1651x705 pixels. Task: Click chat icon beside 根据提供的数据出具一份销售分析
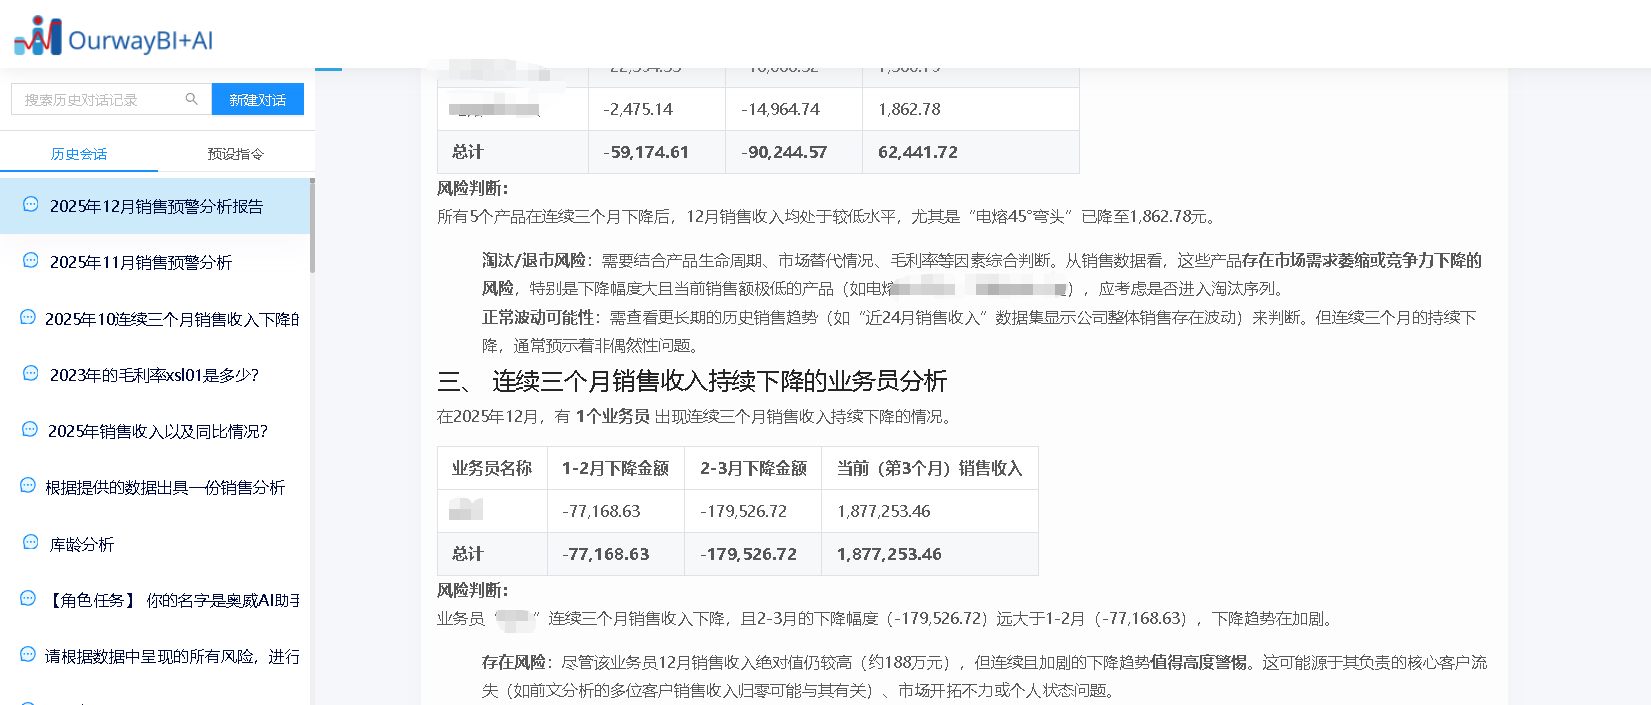click(28, 486)
